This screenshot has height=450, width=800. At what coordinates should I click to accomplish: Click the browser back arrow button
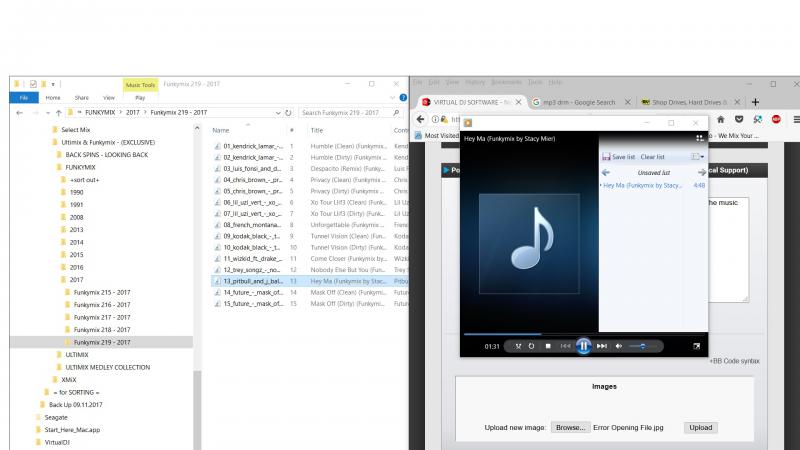click(x=420, y=119)
